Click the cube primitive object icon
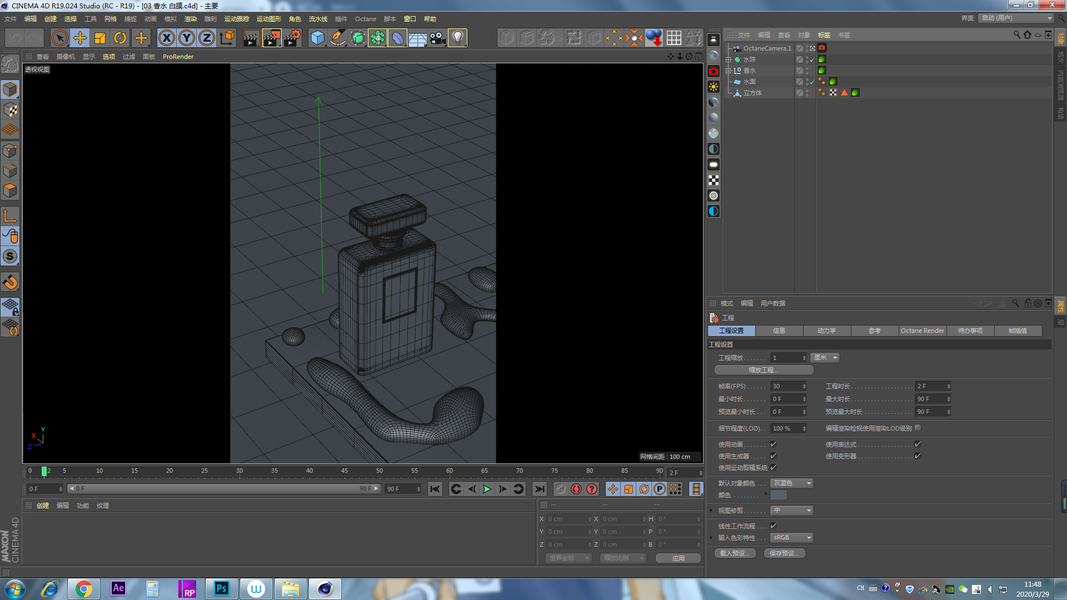The image size is (1067, 600). pyautogui.click(x=317, y=38)
